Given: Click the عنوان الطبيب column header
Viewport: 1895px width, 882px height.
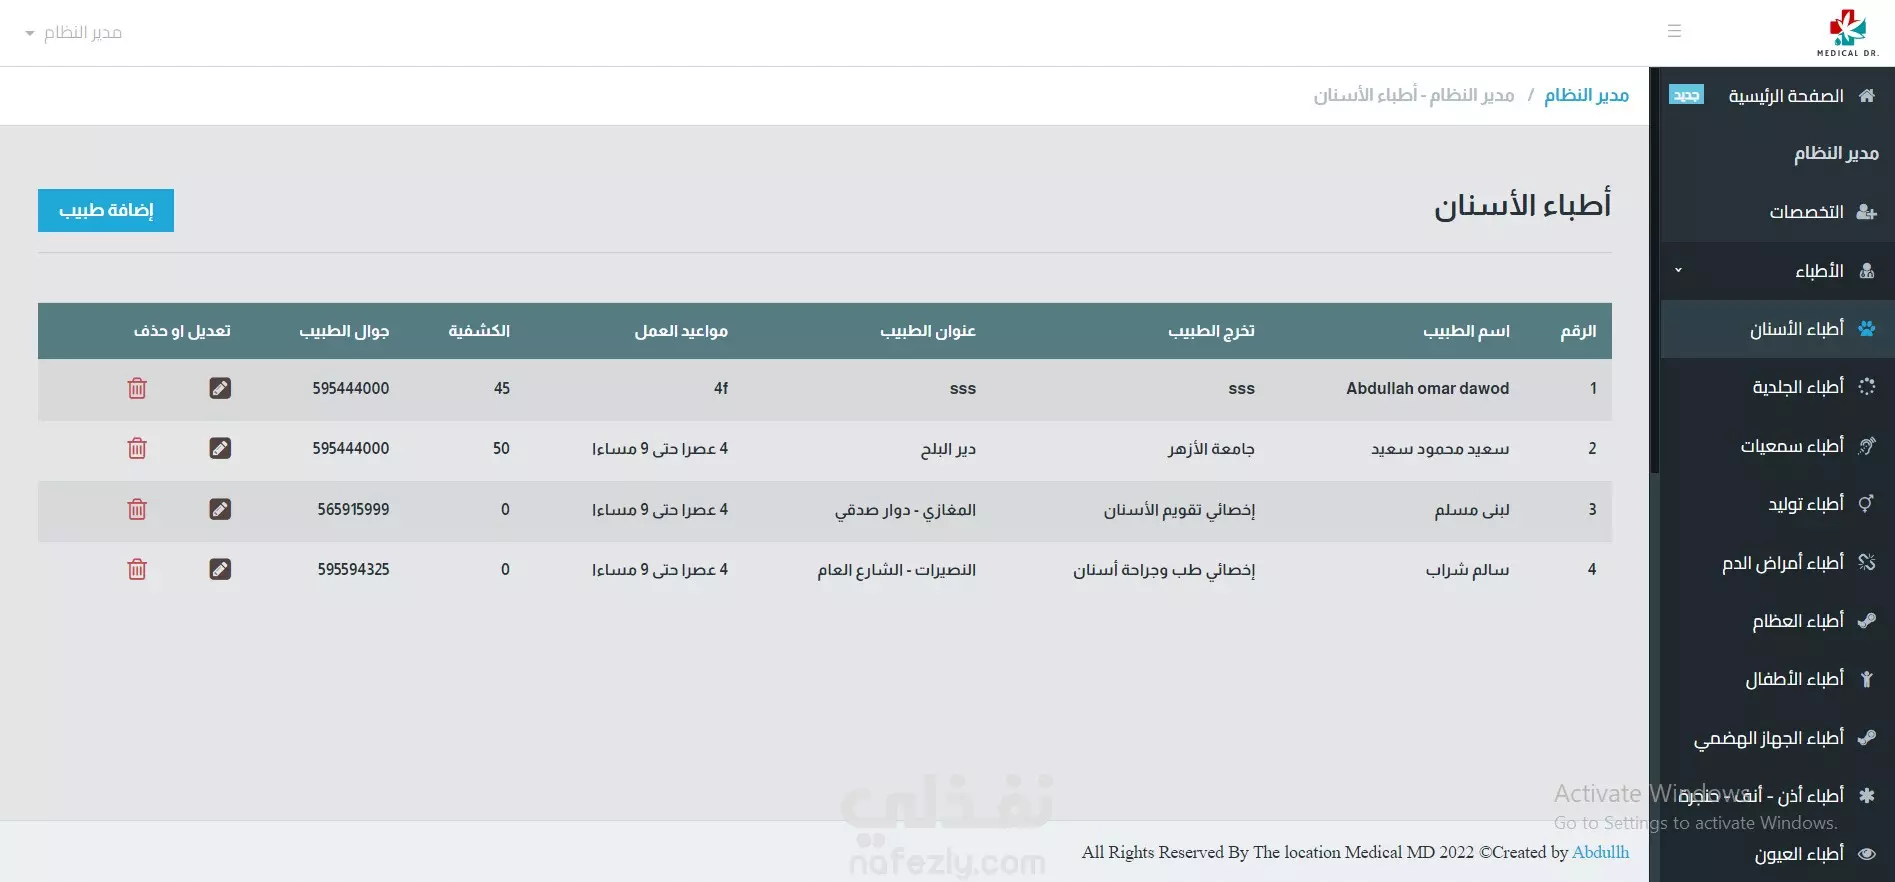Looking at the screenshot, I should click(927, 331).
